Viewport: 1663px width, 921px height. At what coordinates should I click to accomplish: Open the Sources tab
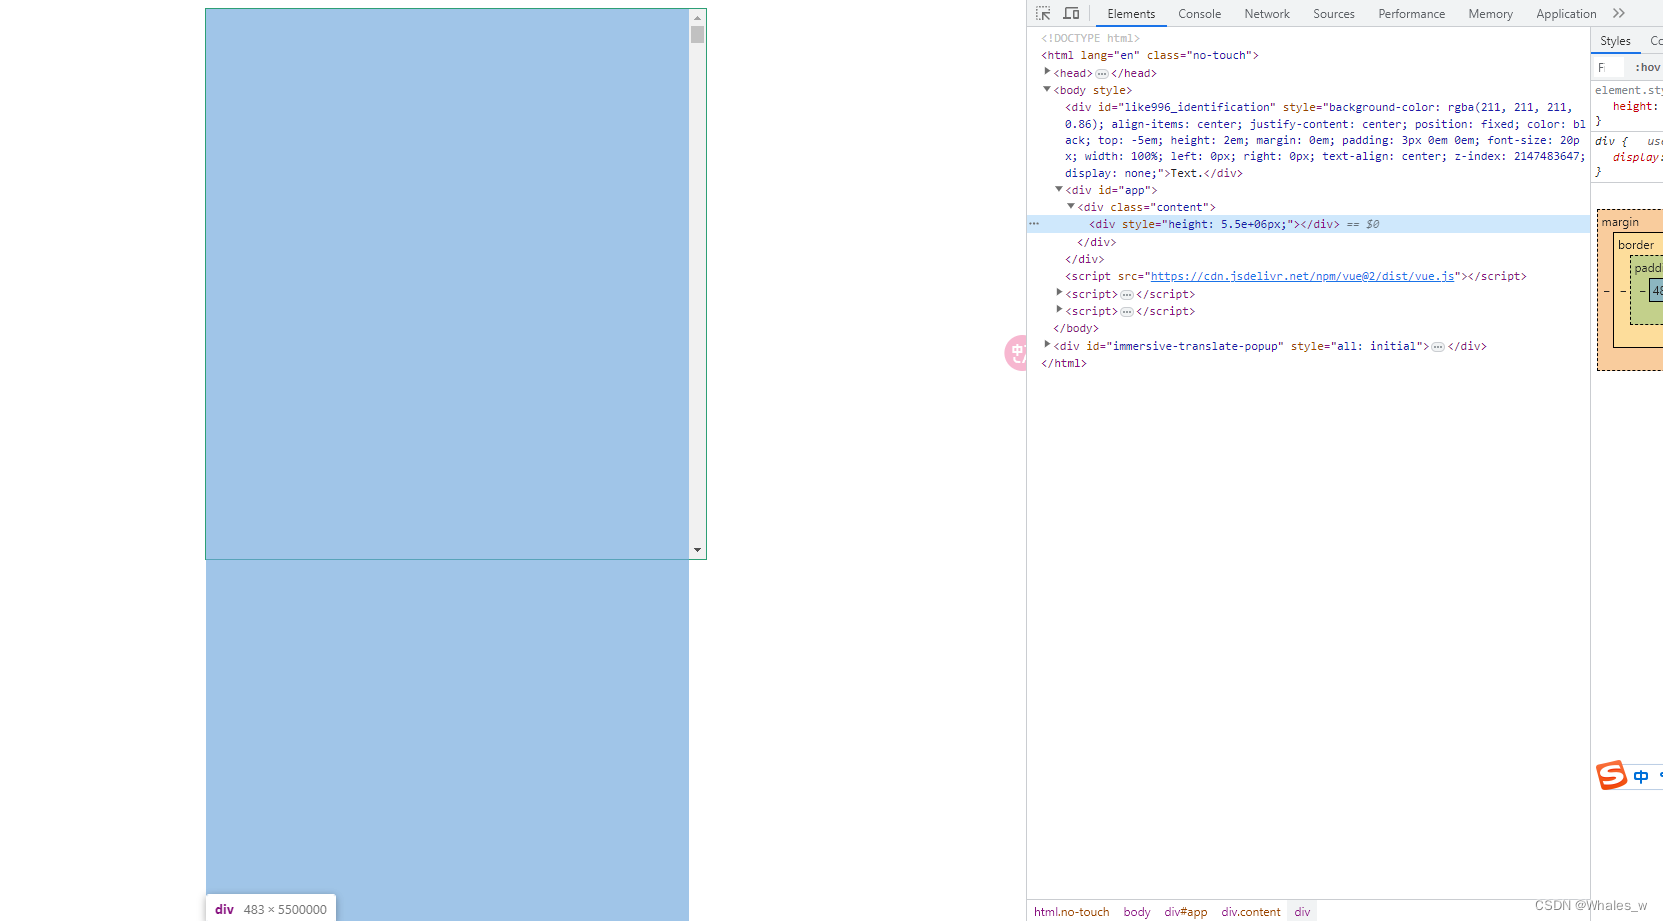[1334, 14]
